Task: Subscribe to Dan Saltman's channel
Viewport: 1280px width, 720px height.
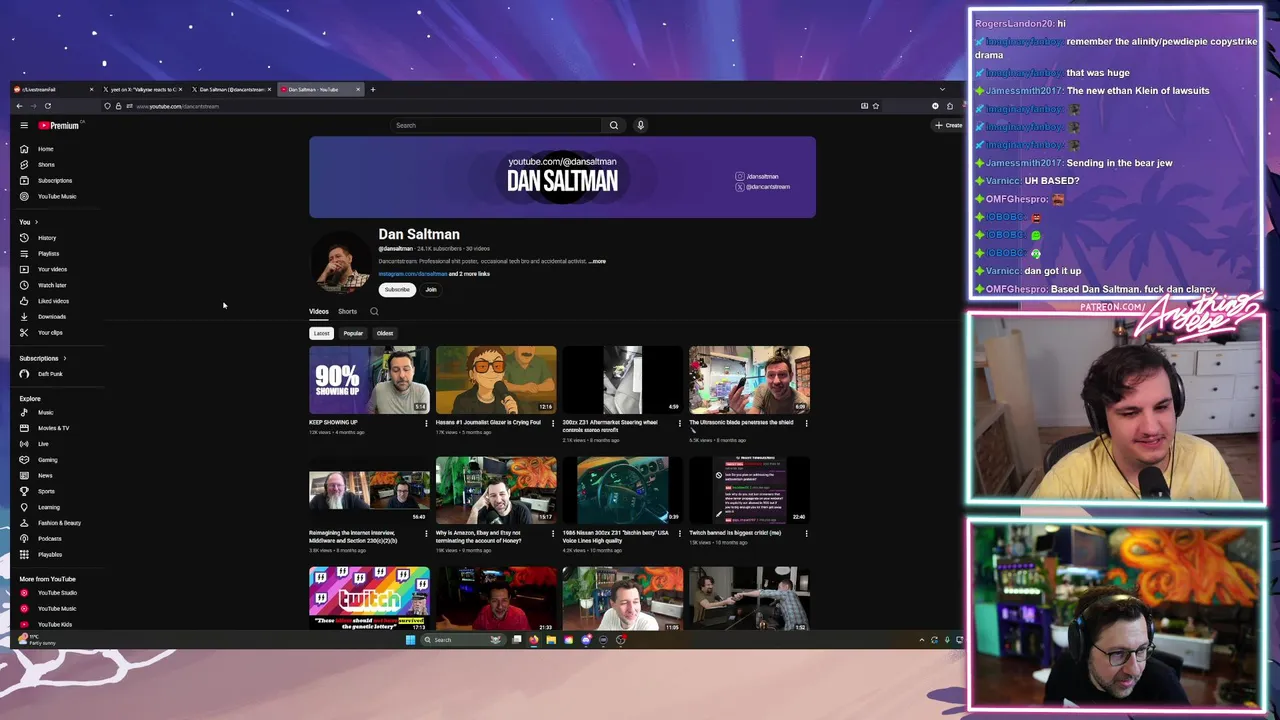Action: 397,290
